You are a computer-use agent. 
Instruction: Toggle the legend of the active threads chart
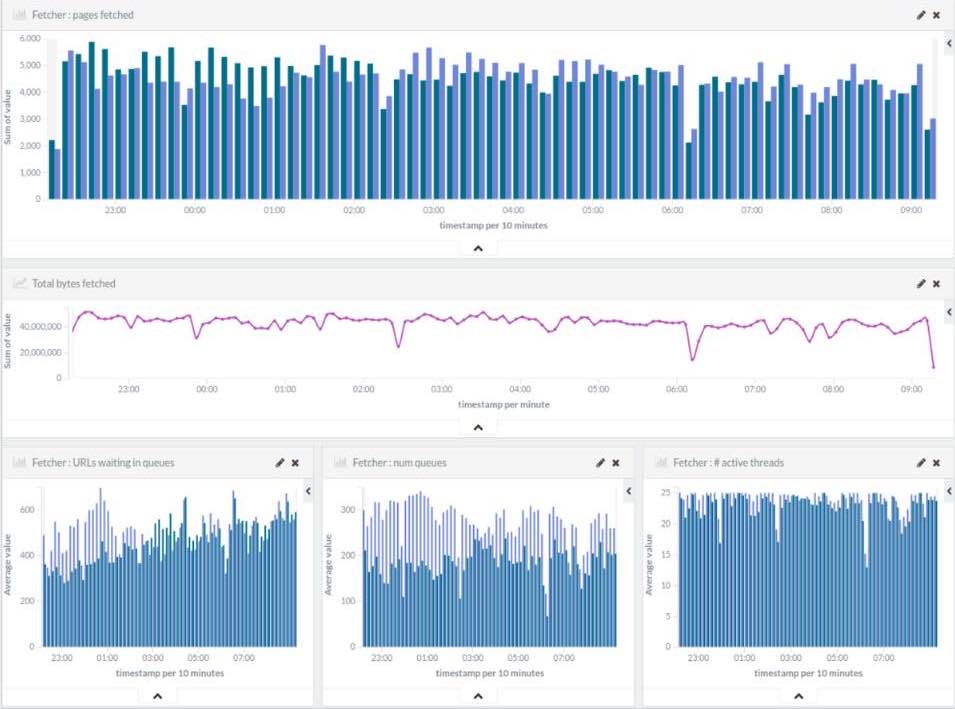949,491
